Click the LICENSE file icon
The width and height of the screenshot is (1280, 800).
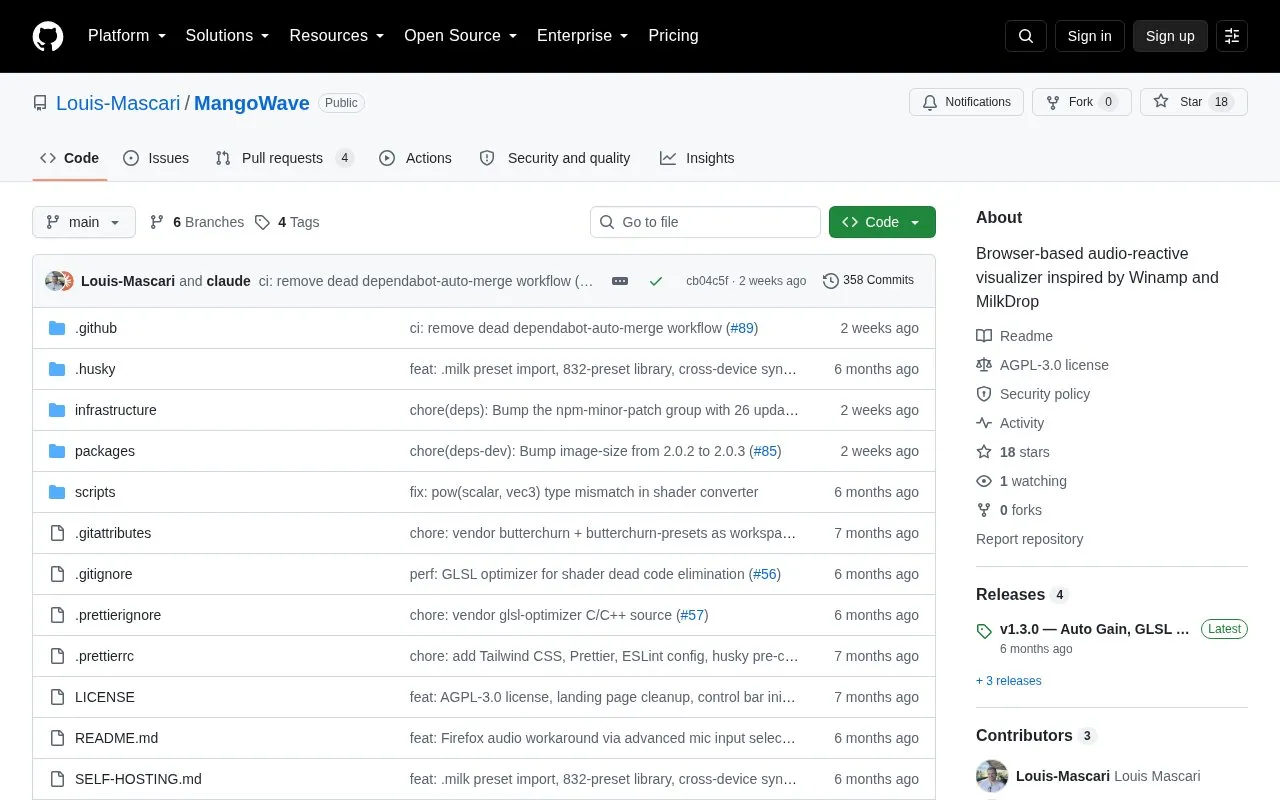coord(57,697)
